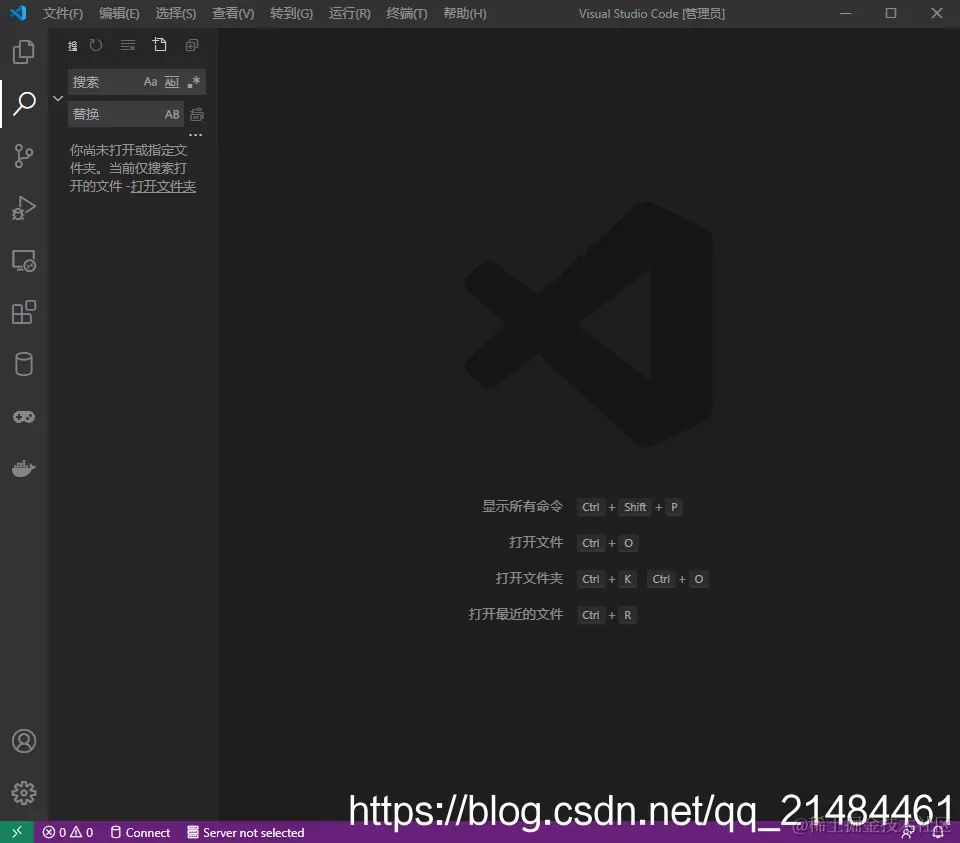This screenshot has height=843, width=960.
Task: Open the Run and Debug view
Action: 23,208
